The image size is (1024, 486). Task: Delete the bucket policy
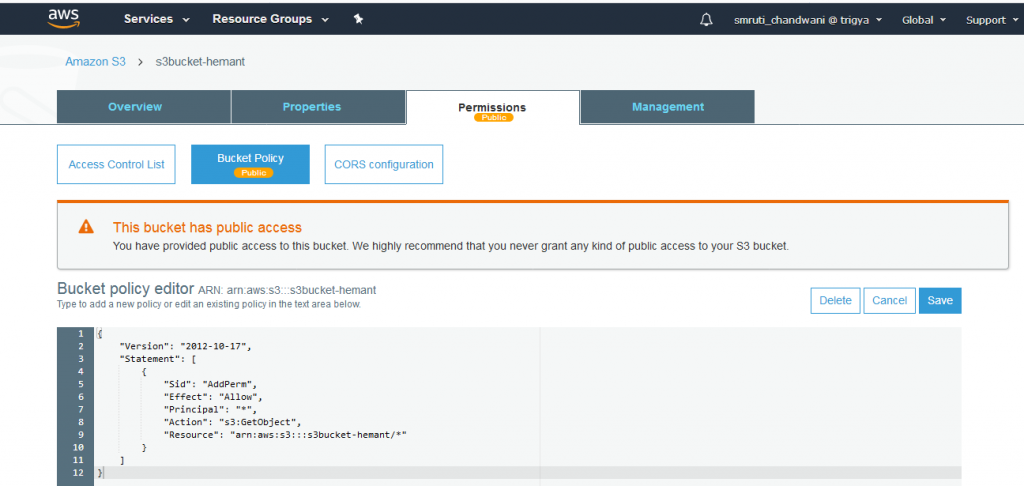click(x=835, y=300)
